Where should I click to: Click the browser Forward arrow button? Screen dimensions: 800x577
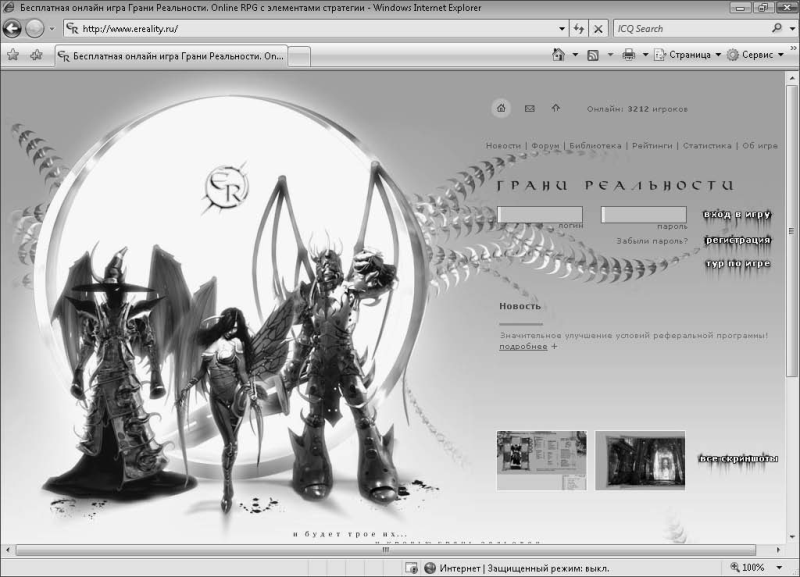(x=35, y=29)
